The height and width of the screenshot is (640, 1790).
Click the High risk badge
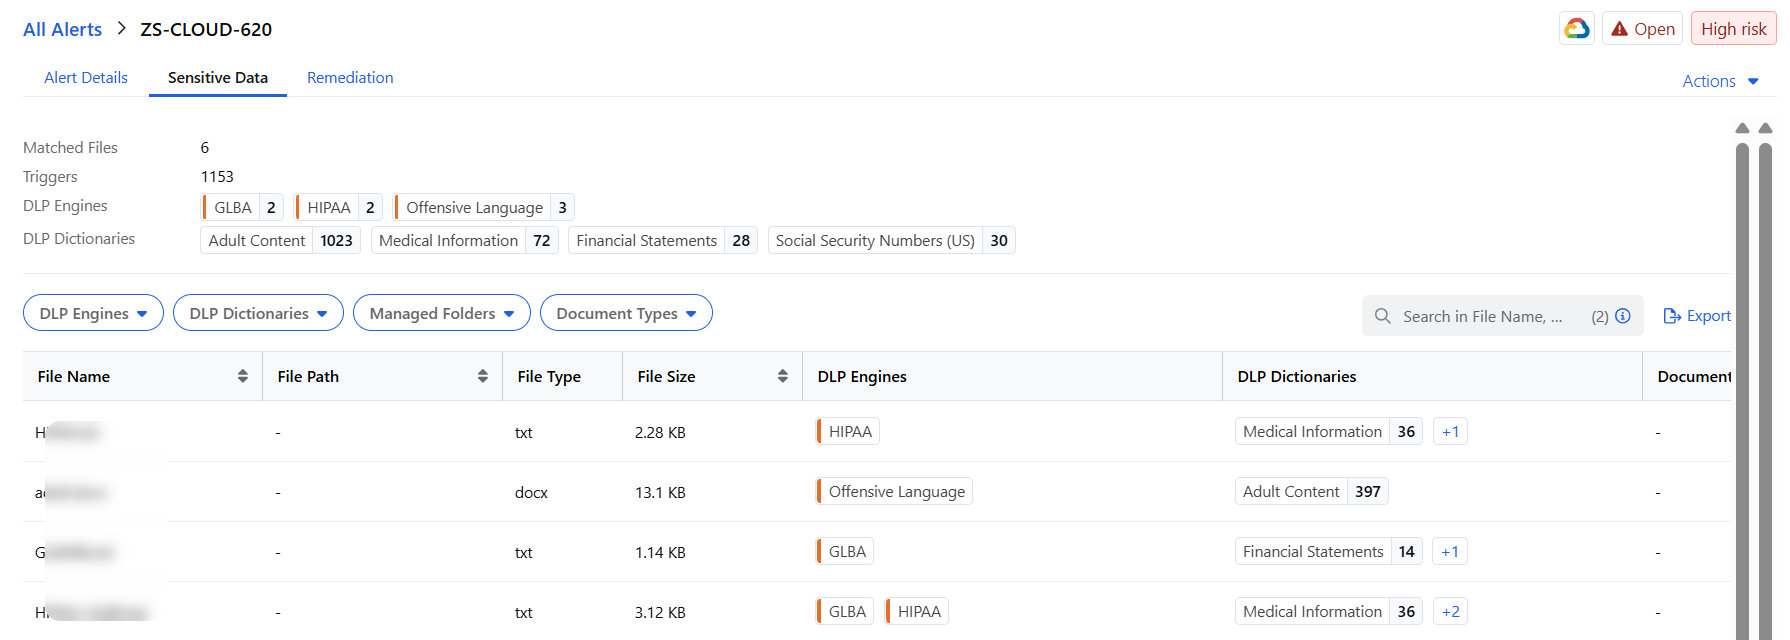pos(1733,29)
